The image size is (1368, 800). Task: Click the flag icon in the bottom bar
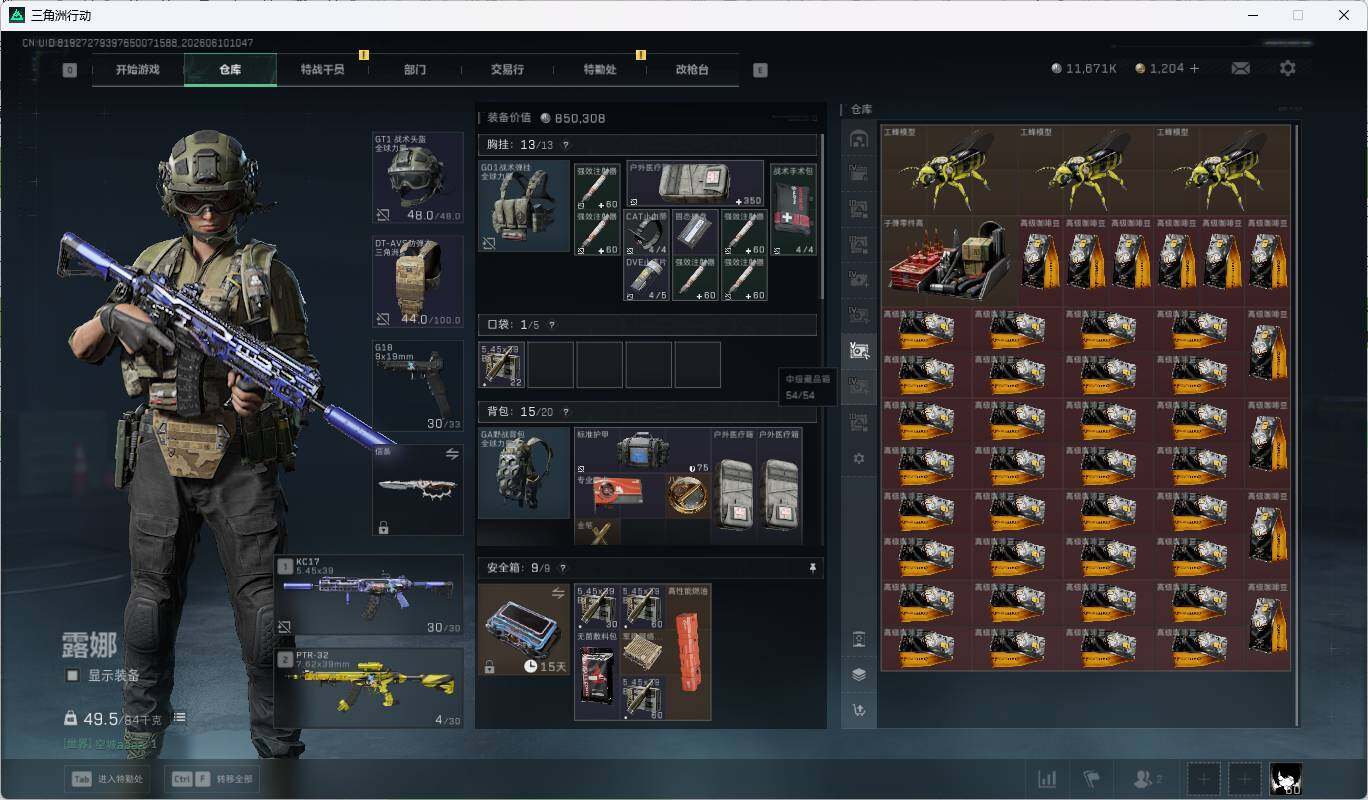tap(1091, 779)
